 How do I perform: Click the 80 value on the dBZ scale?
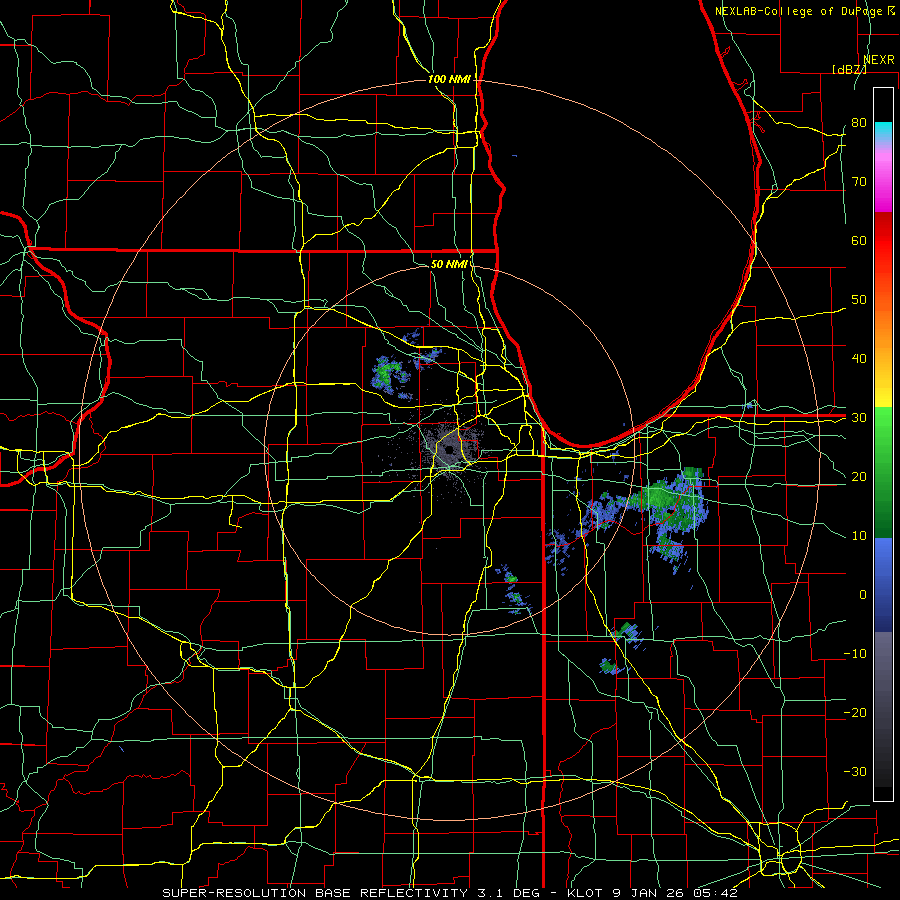(859, 123)
